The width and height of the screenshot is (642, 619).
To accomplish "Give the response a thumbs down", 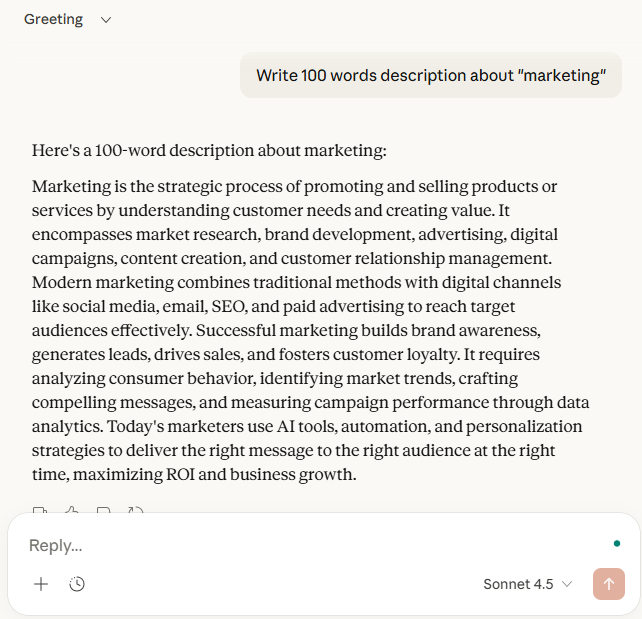I will click(103, 512).
